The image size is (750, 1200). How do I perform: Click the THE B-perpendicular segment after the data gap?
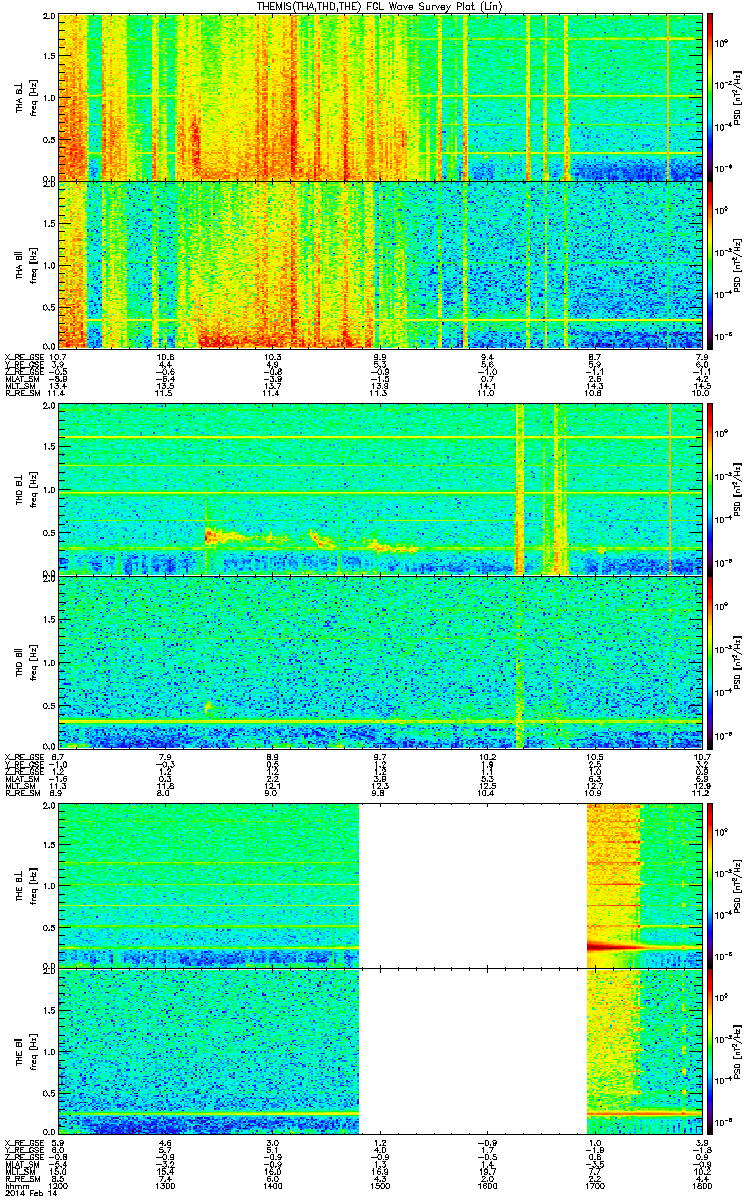643,885
